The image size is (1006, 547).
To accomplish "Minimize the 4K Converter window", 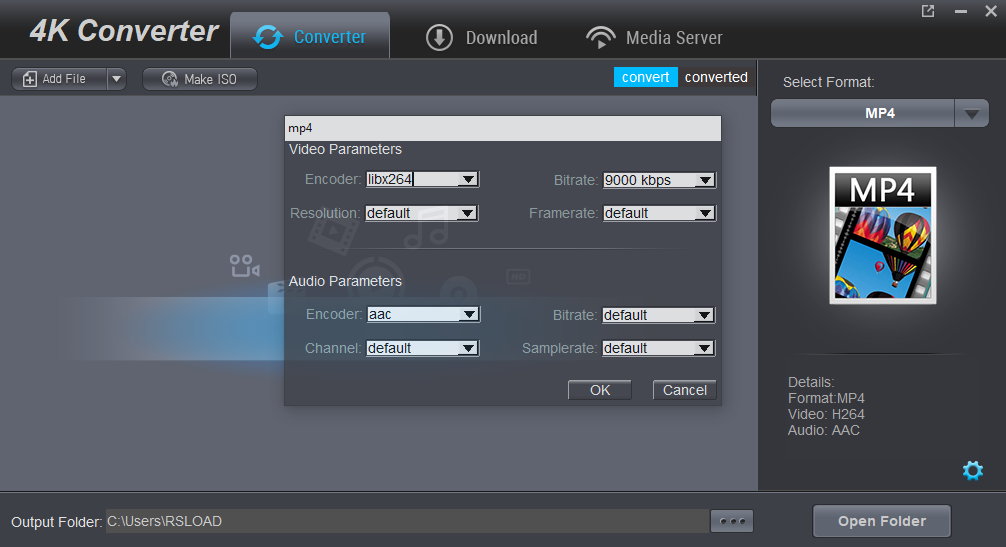I will (960, 11).
